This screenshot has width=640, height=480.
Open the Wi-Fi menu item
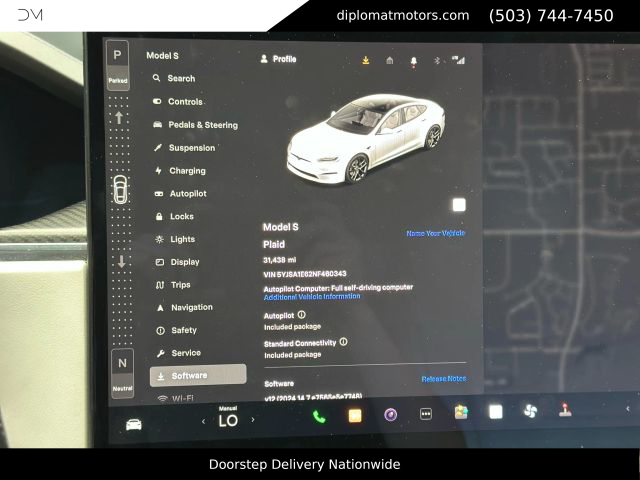tap(176, 398)
